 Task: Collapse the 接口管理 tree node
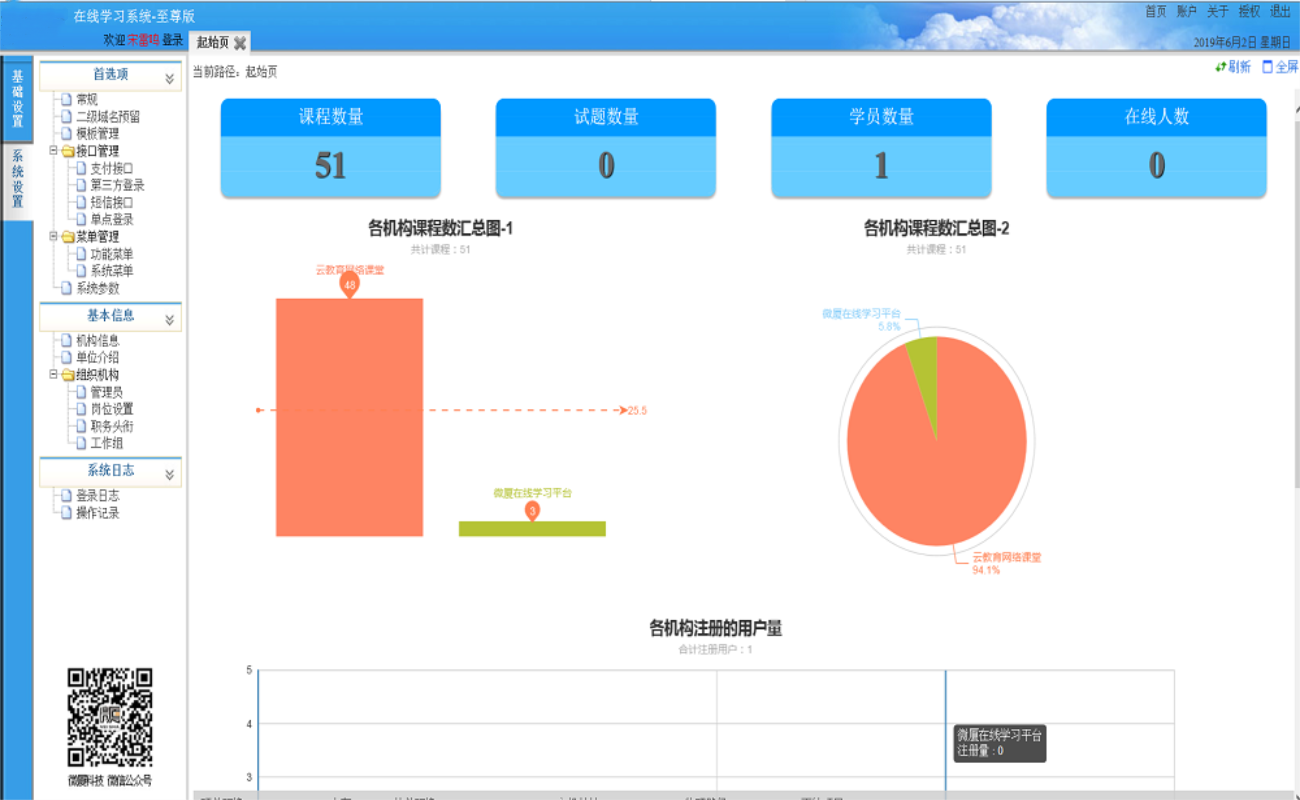[x=54, y=151]
